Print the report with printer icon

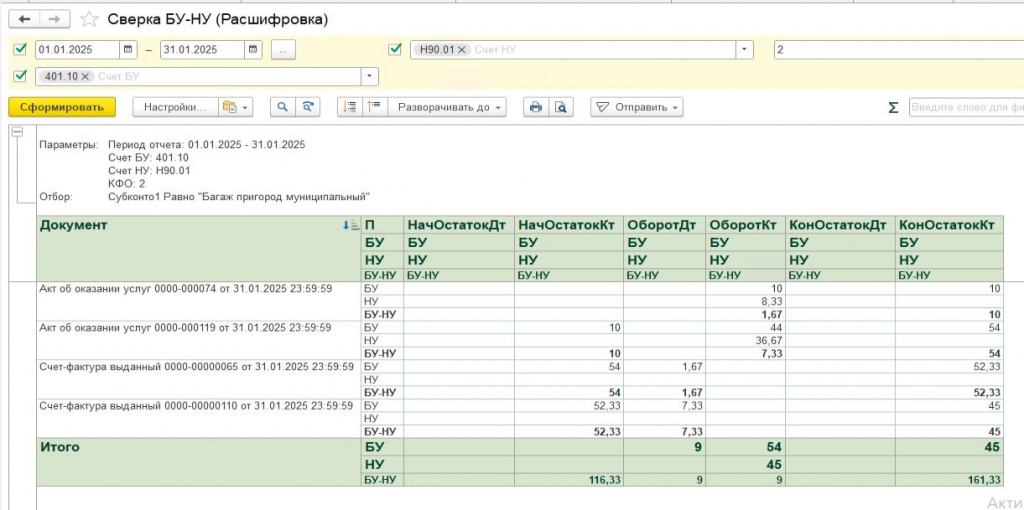536,107
